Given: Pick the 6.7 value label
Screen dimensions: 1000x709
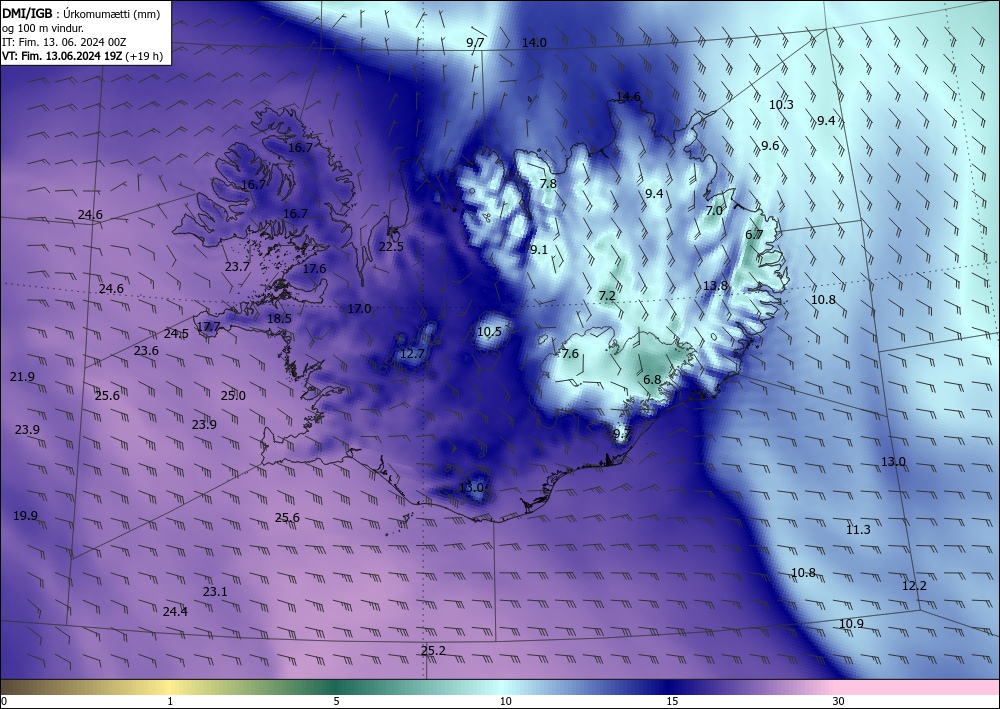Looking at the screenshot, I should 754,235.
